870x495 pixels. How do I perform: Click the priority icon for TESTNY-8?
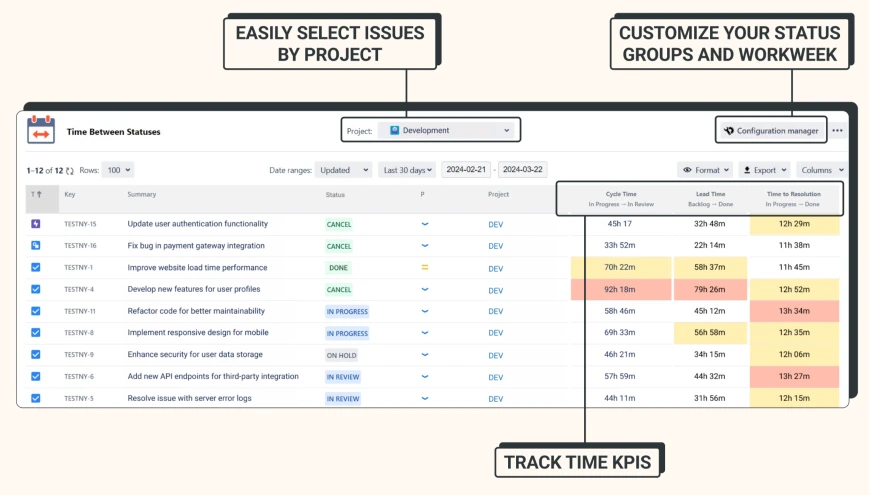[424, 333]
